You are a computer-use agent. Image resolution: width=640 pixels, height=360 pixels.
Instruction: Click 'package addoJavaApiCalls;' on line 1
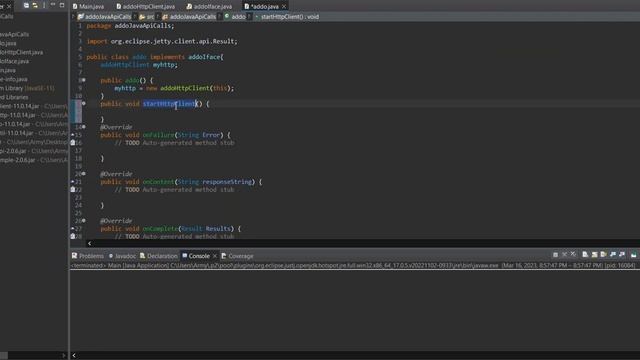(130, 26)
